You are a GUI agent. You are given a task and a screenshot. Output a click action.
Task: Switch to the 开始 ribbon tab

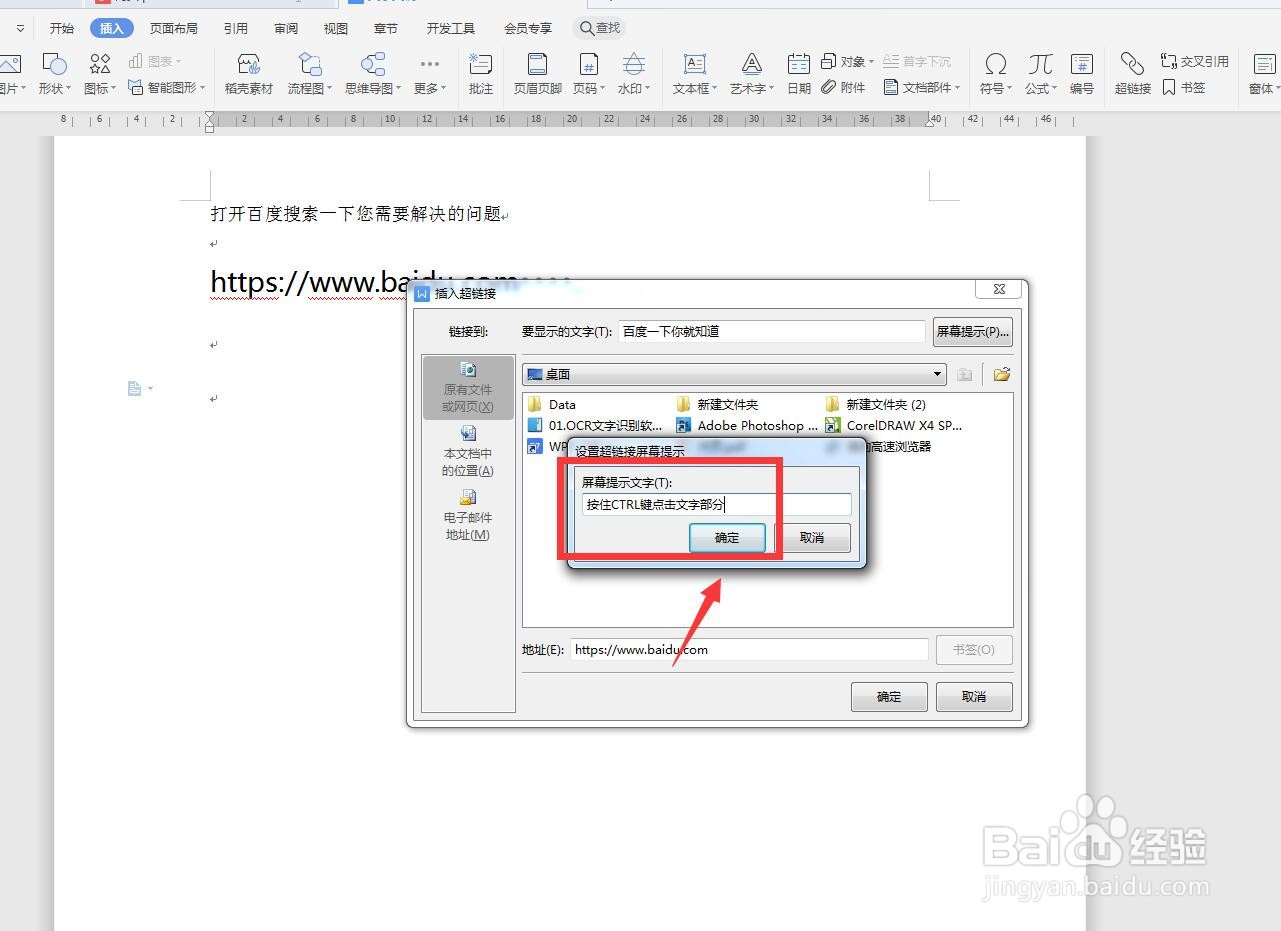pos(61,28)
